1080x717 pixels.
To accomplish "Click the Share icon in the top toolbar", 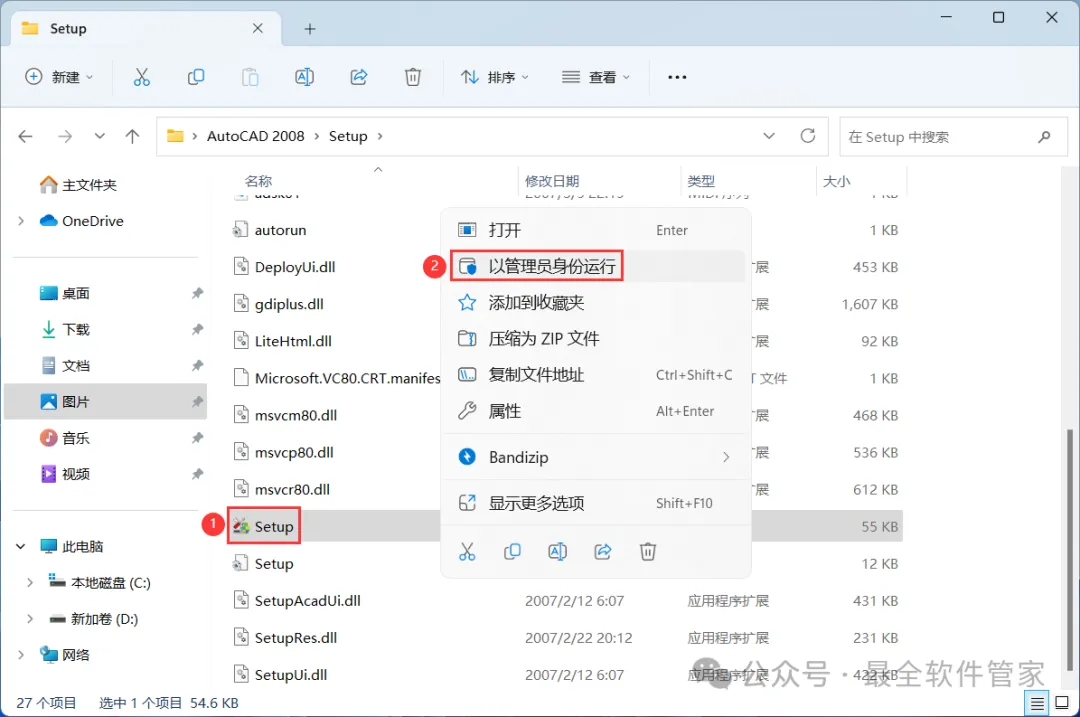I will (359, 77).
